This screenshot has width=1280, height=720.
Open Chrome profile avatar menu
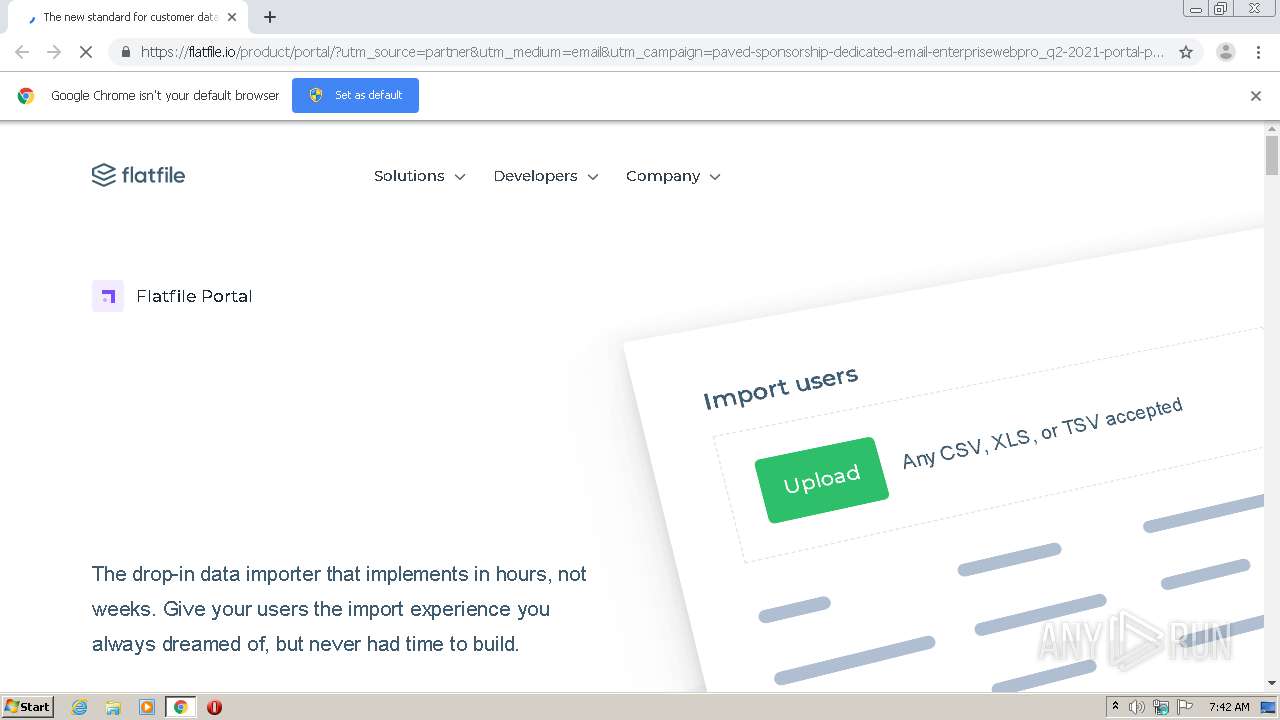[x=1225, y=52]
